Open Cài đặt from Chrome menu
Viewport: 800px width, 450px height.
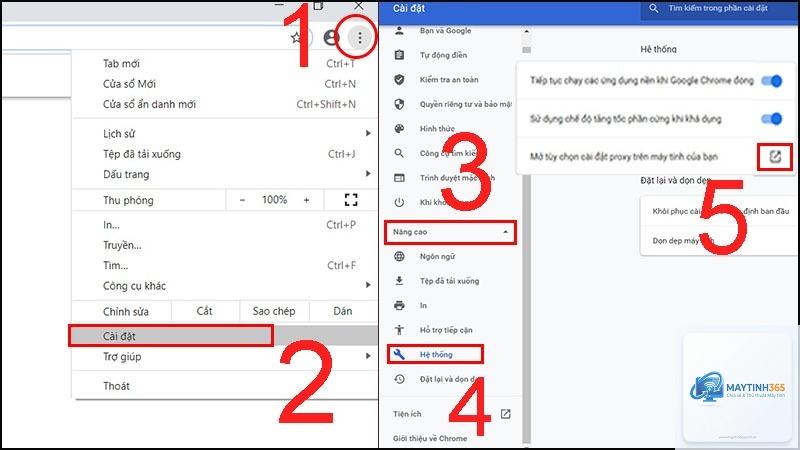click(x=224, y=336)
